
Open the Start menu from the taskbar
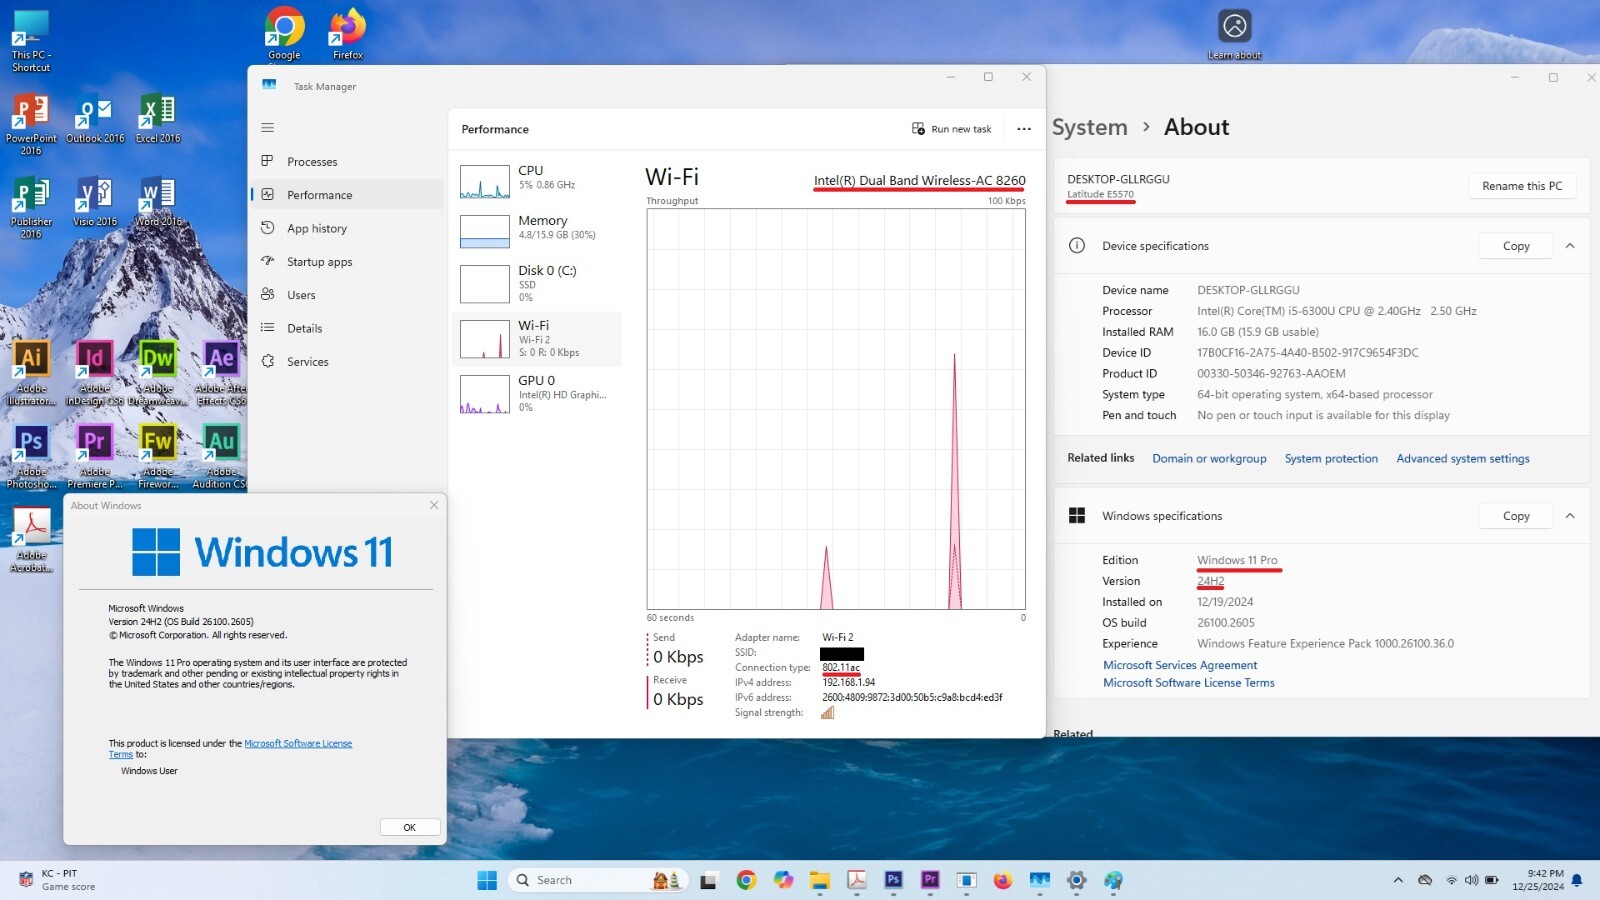click(487, 880)
